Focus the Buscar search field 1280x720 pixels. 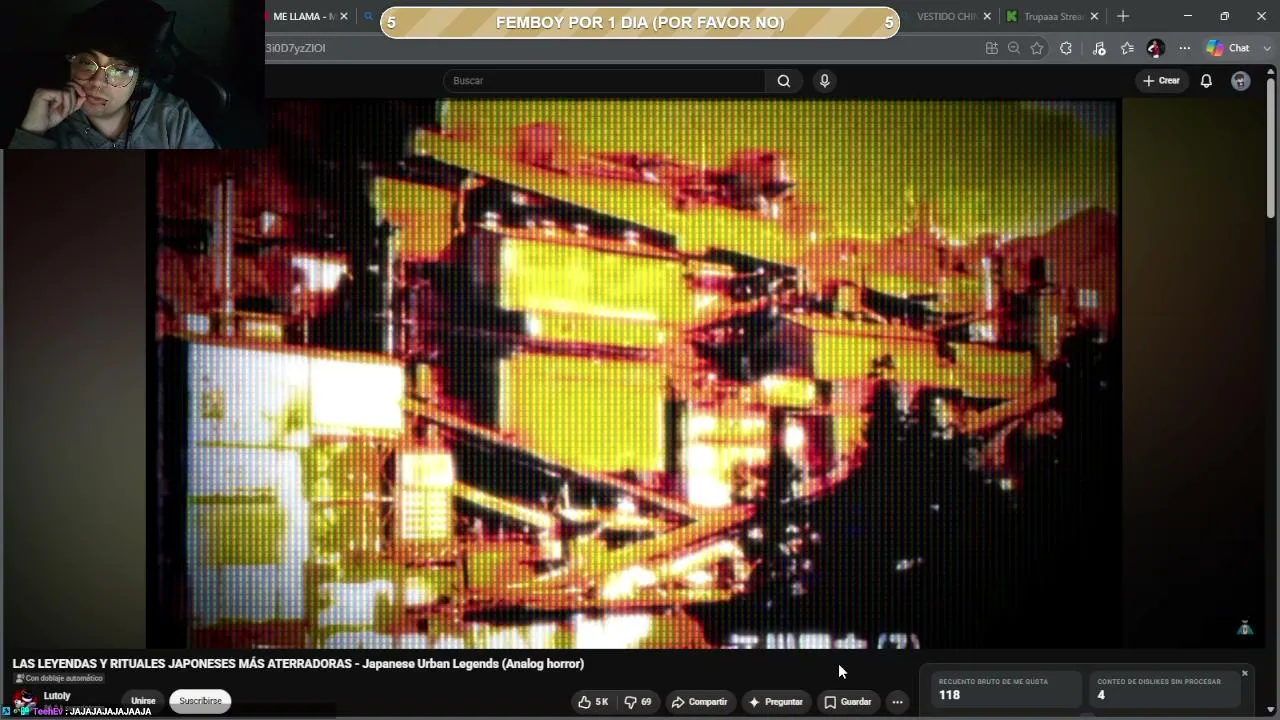click(x=605, y=81)
